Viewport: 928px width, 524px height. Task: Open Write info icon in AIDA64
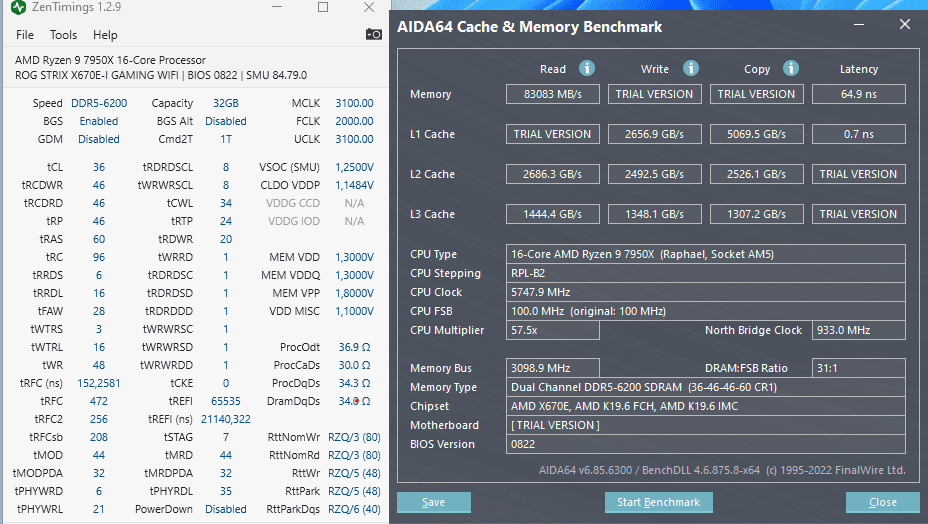tap(691, 68)
